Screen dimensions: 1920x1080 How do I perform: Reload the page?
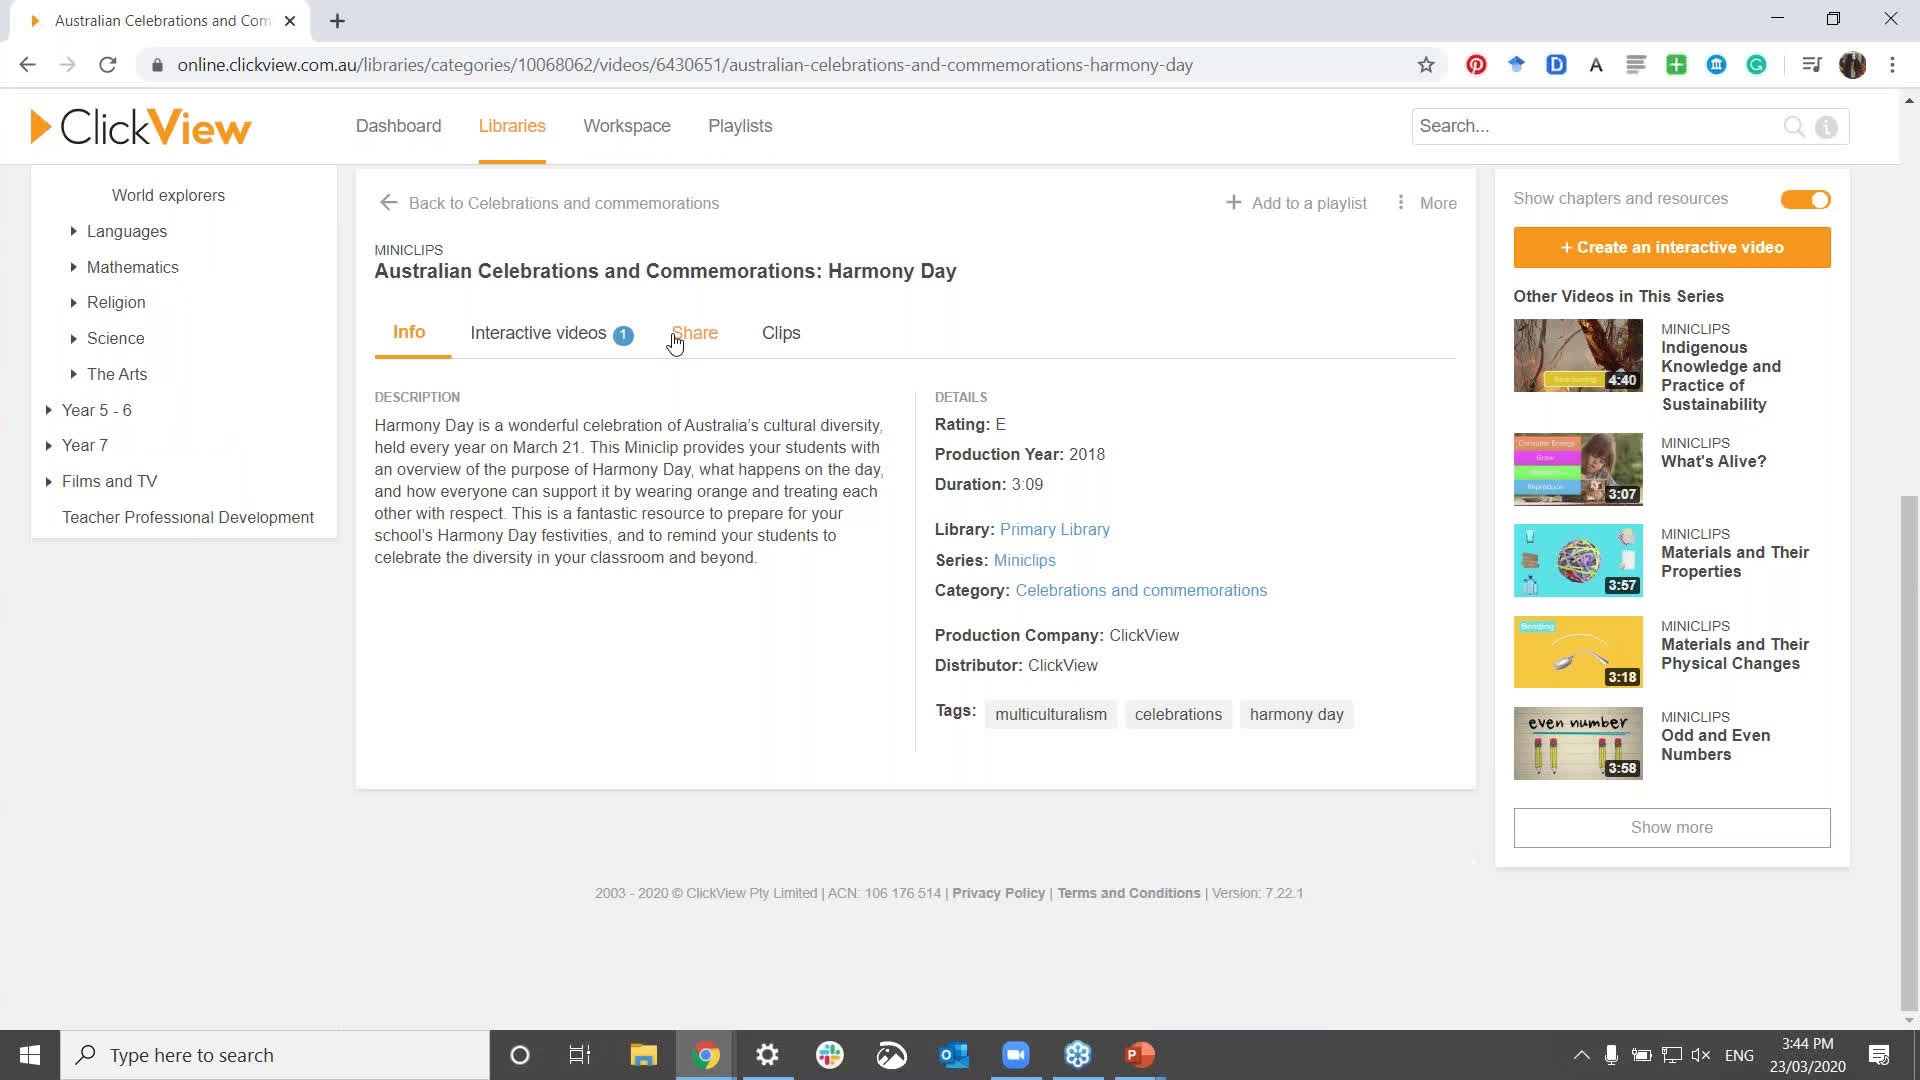[x=108, y=65]
